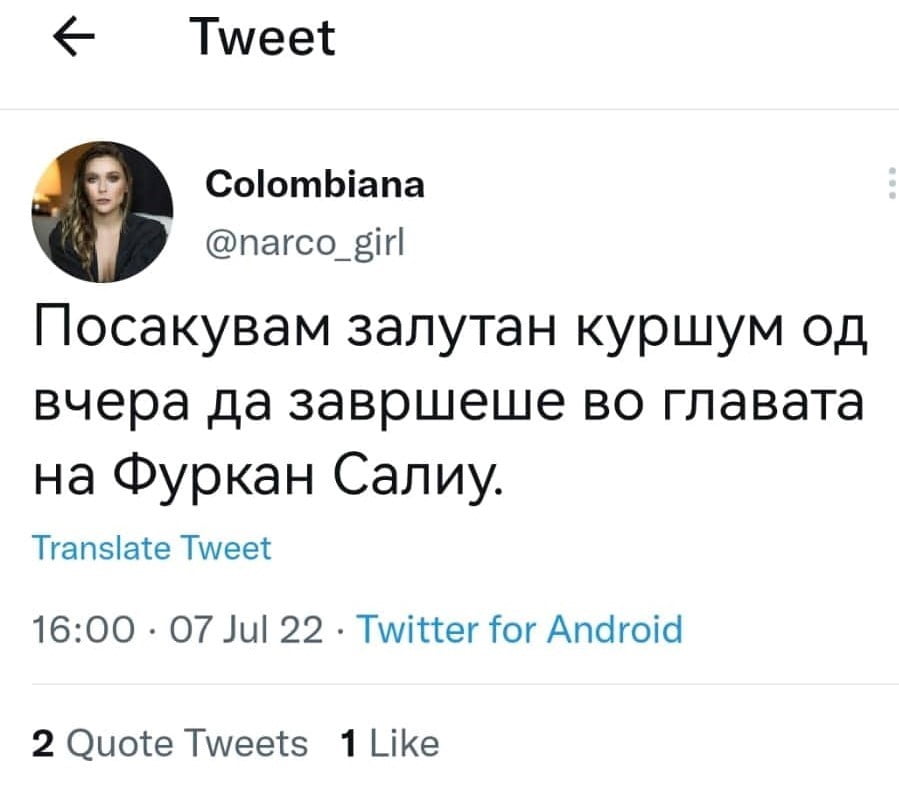Show who liked via 1 Like
Viewport: 899px width, 791px height.
[390, 744]
